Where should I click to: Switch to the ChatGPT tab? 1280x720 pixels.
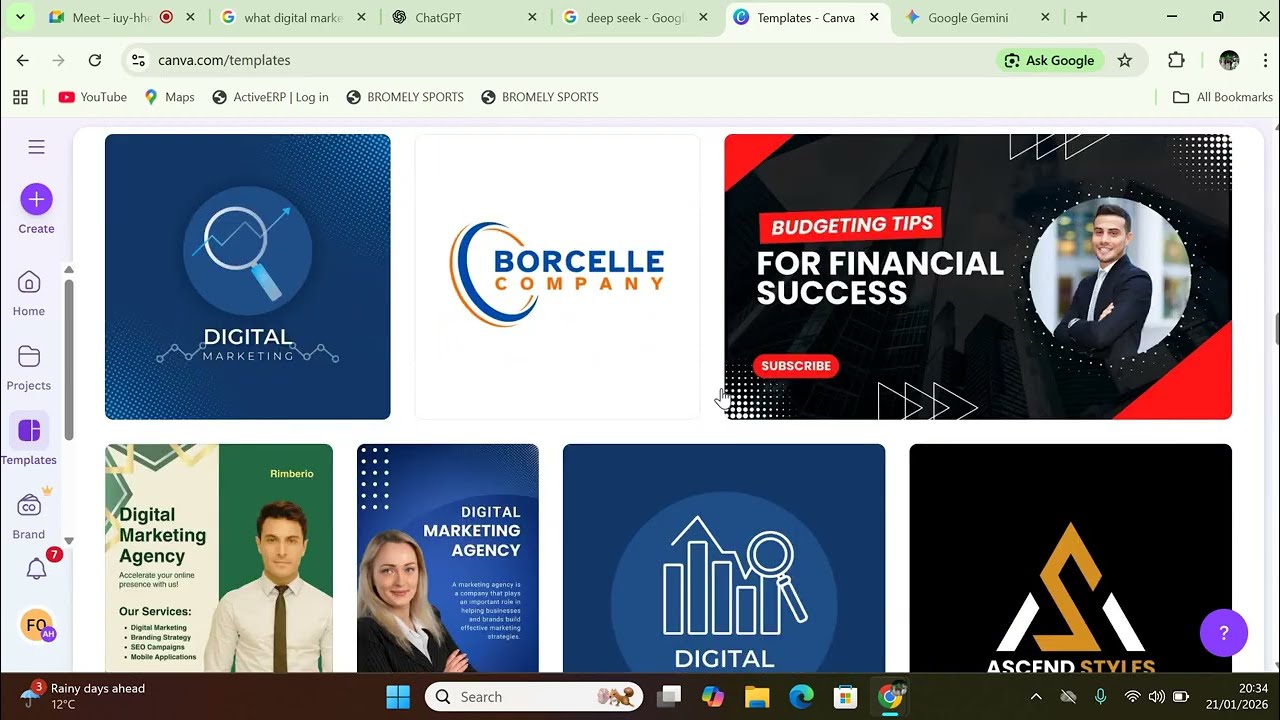coord(465,17)
